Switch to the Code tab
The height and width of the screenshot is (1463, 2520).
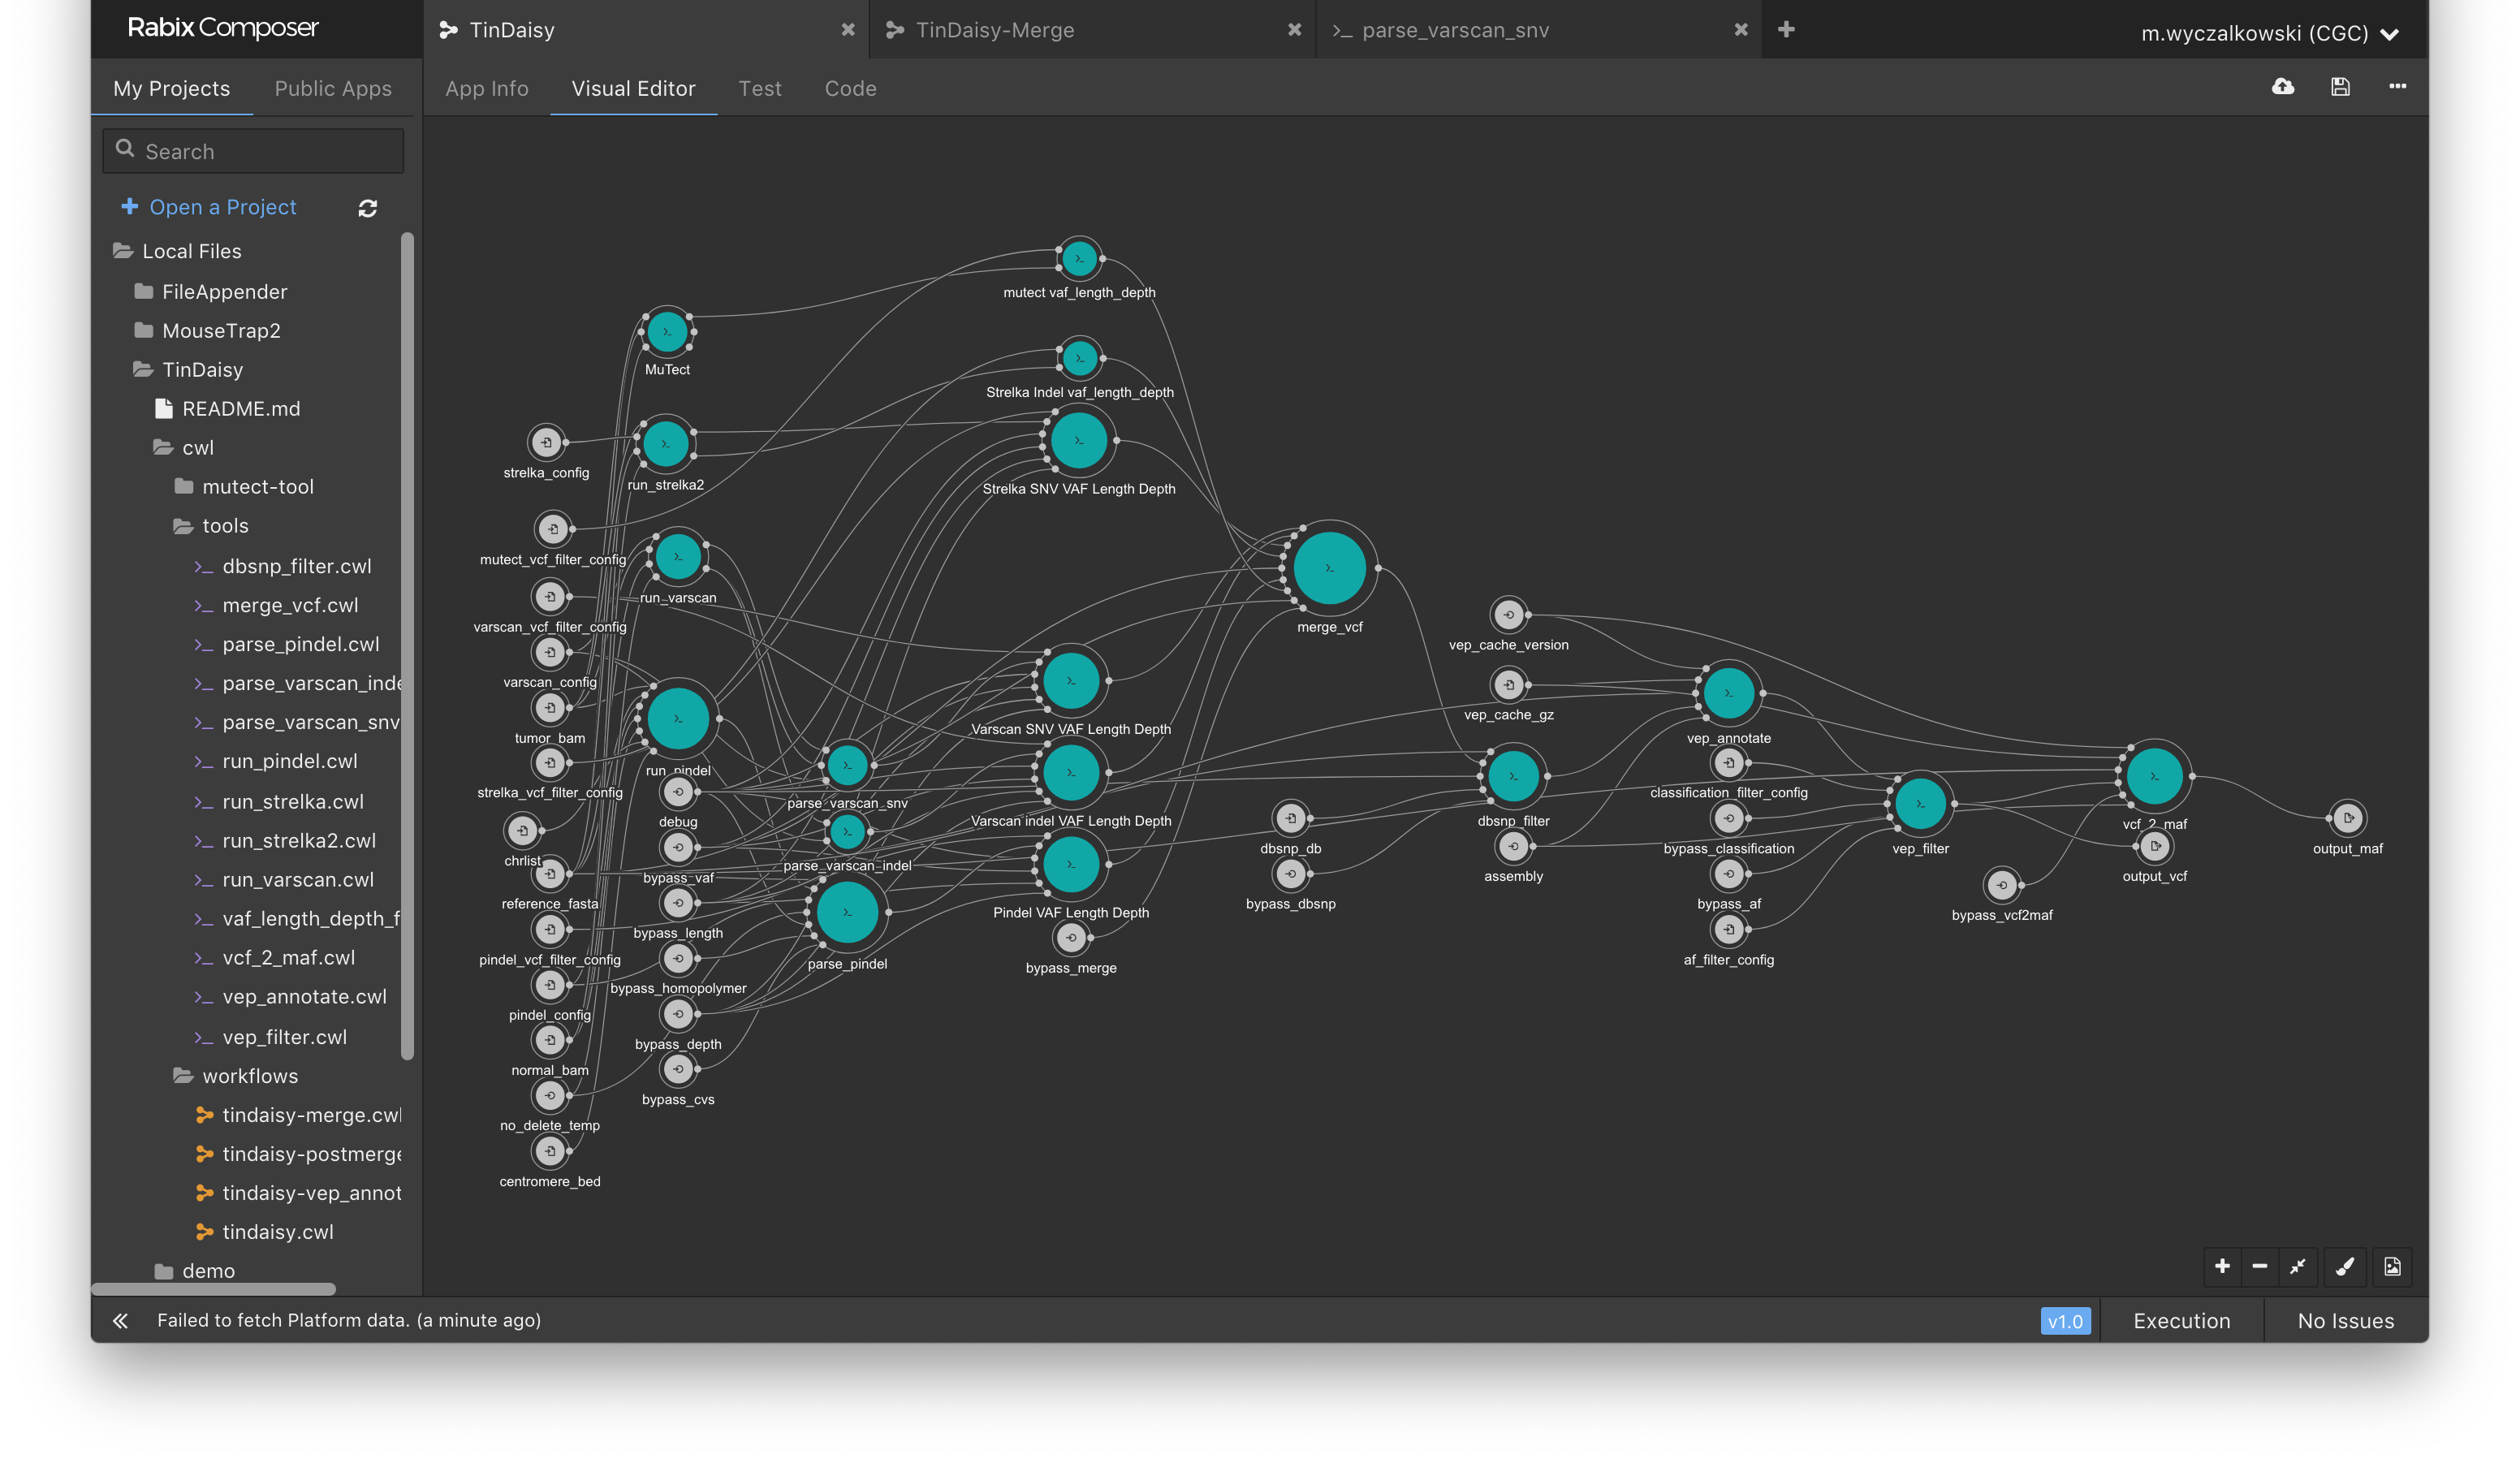[x=850, y=88]
